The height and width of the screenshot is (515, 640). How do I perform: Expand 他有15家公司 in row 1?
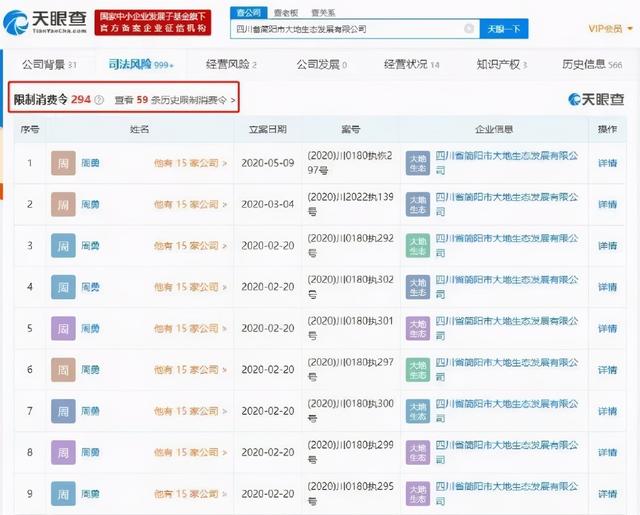pyautogui.click(x=190, y=163)
